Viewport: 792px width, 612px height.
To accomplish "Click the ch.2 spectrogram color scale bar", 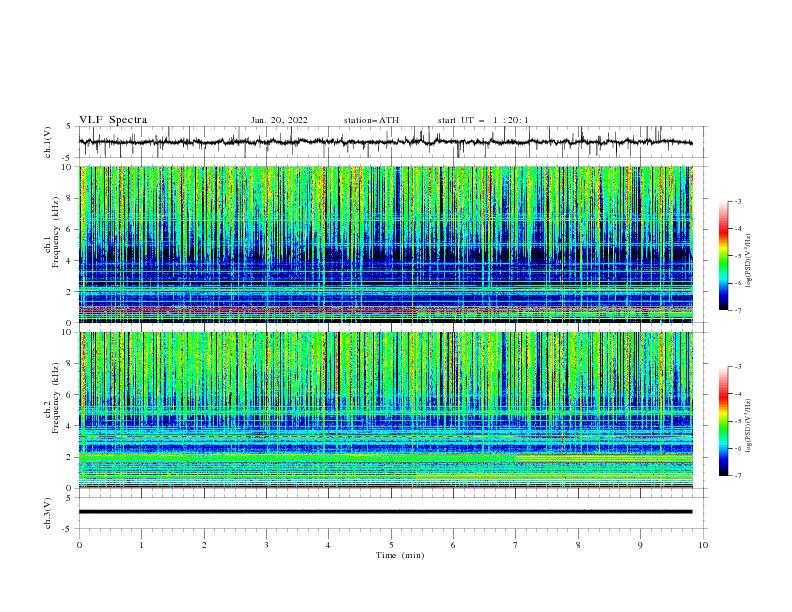I will tap(723, 421).
